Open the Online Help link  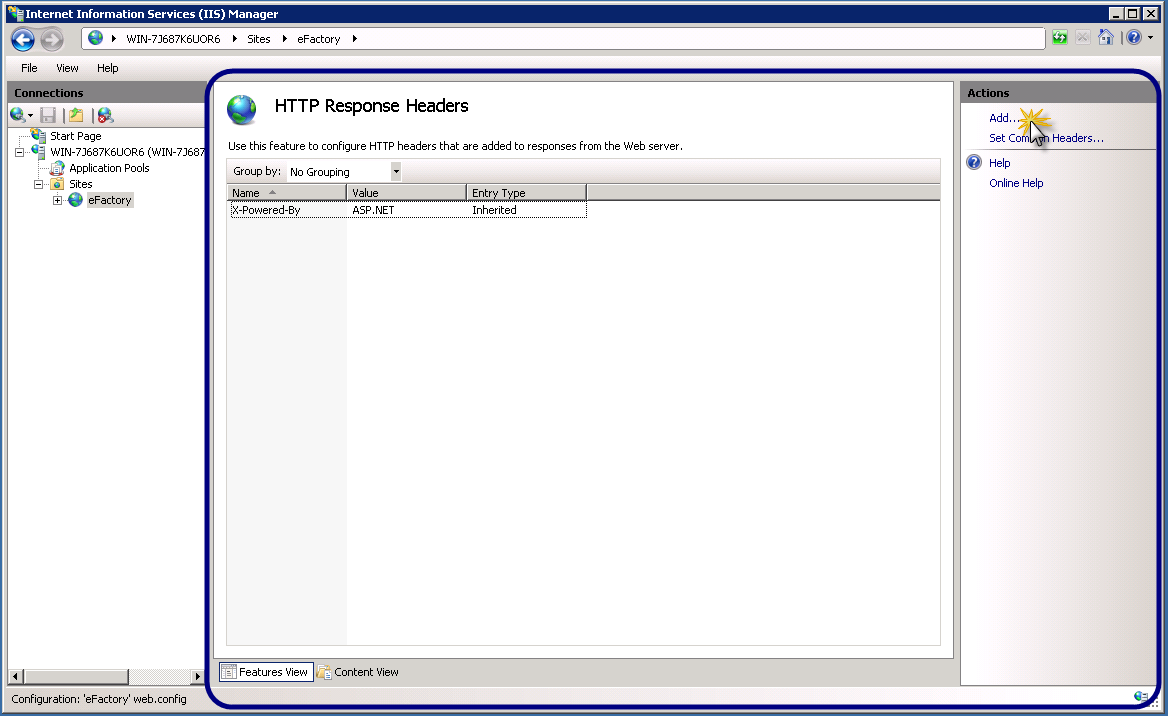tap(1015, 183)
